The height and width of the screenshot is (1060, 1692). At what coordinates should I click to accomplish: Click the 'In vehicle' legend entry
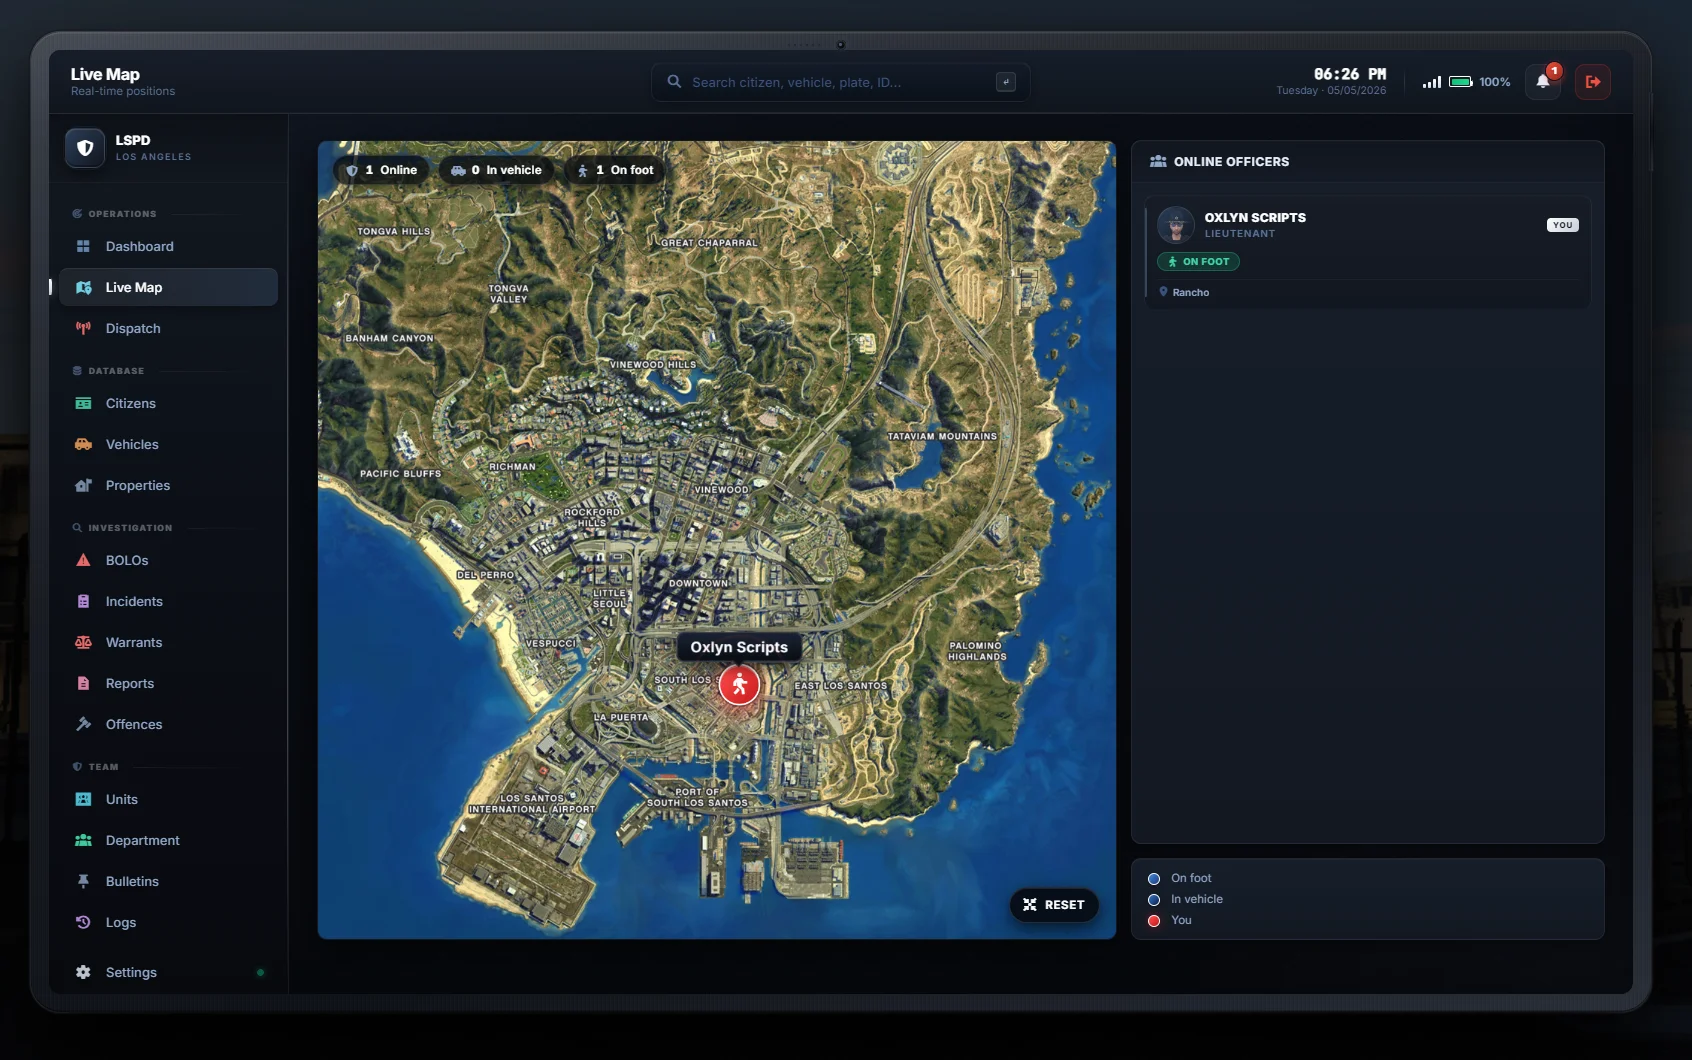(1186, 899)
